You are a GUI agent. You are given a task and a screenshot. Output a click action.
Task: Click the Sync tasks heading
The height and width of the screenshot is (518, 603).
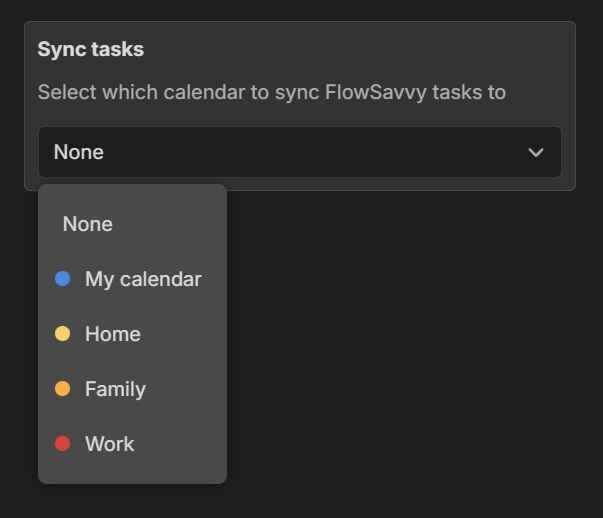coord(91,49)
